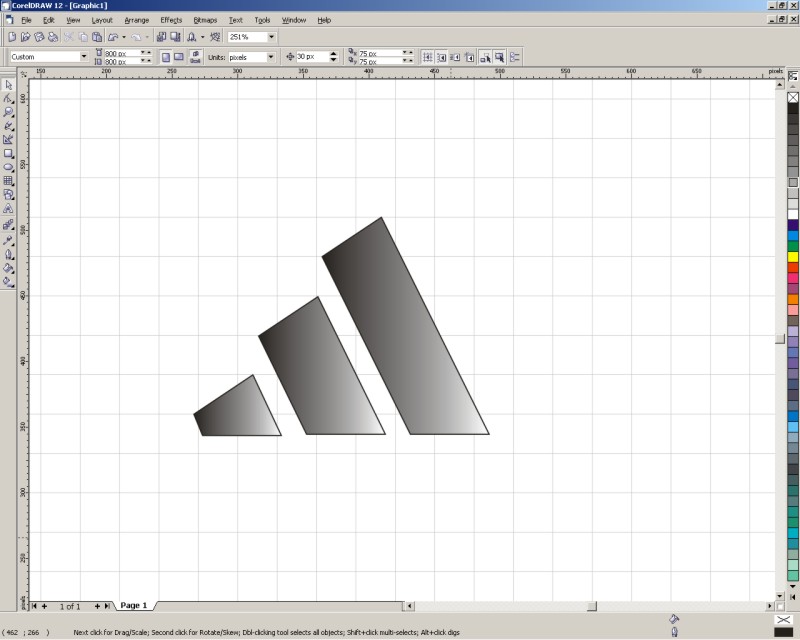Create a new document with New icon
Viewport: 800px width, 640px height.
[12, 37]
